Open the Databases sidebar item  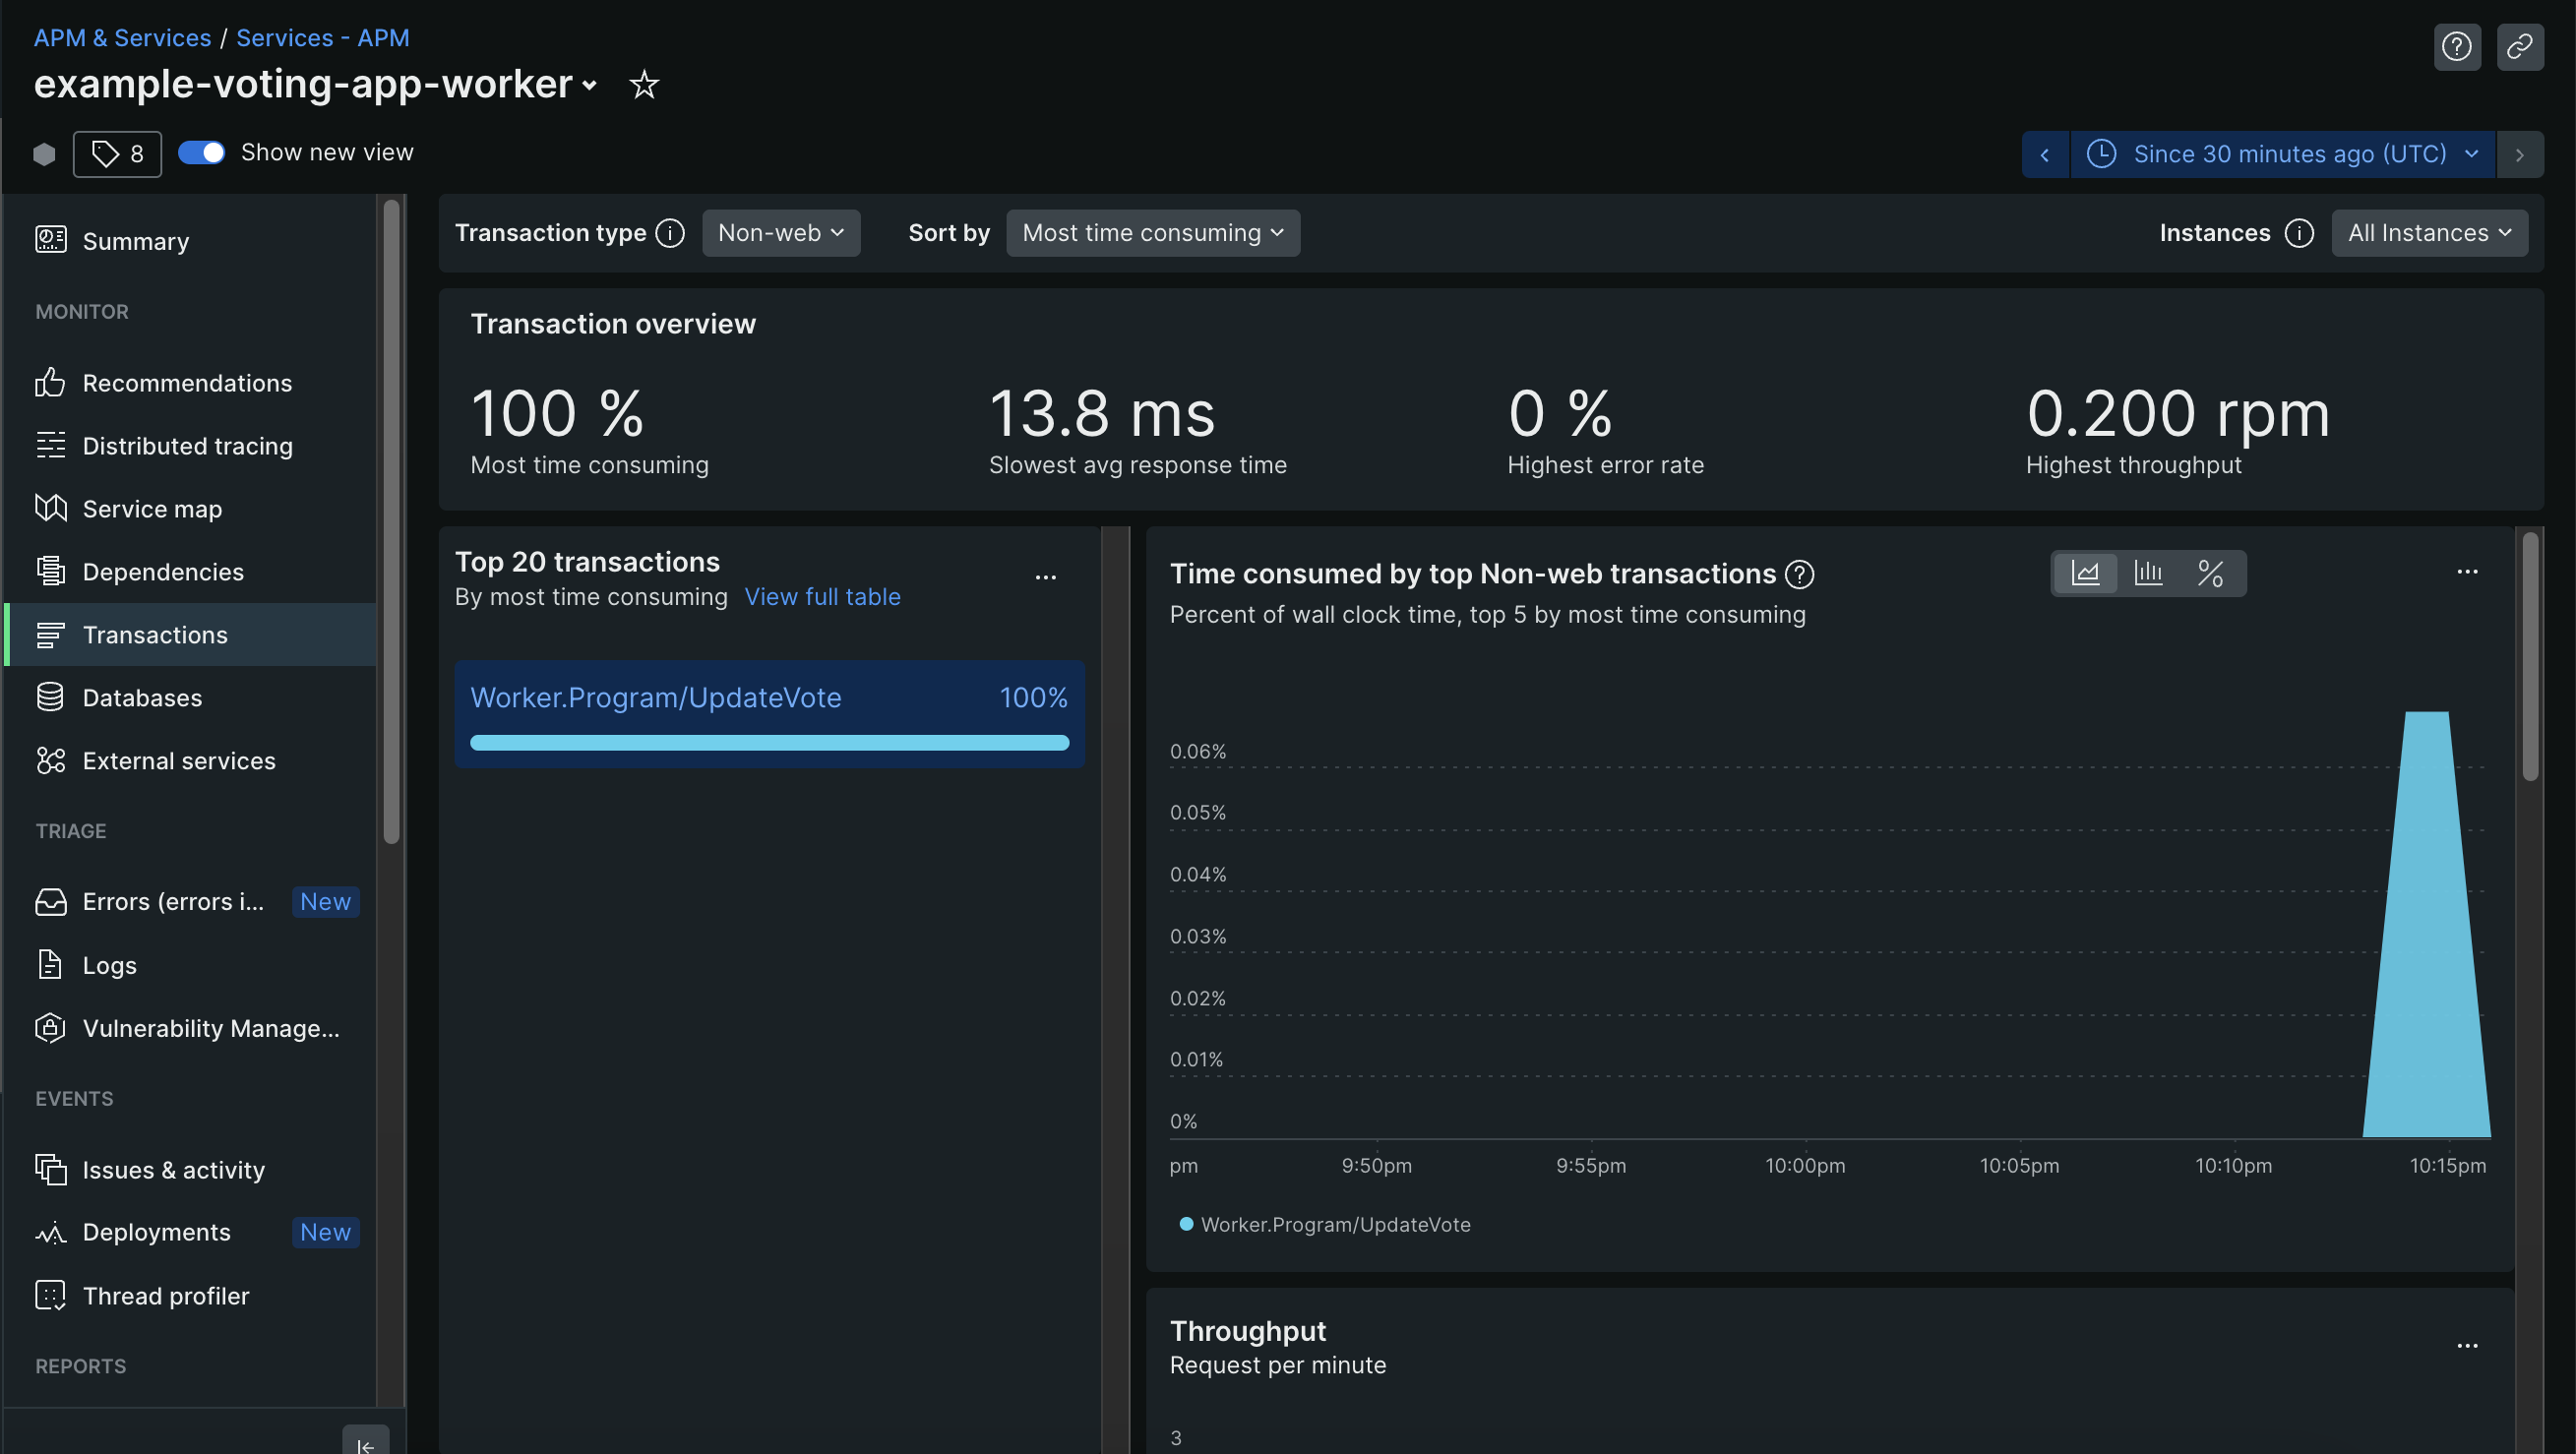click(x=142, y=698)
